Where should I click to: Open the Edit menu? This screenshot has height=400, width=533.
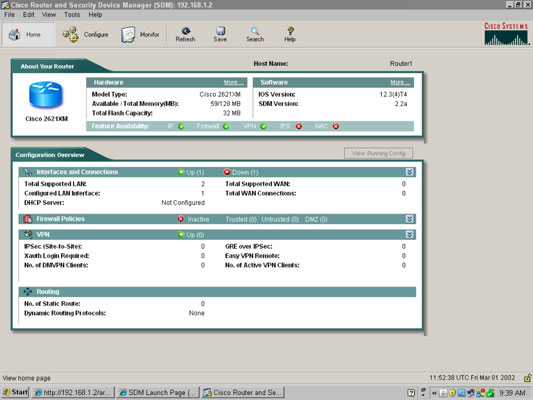point(29,15)
